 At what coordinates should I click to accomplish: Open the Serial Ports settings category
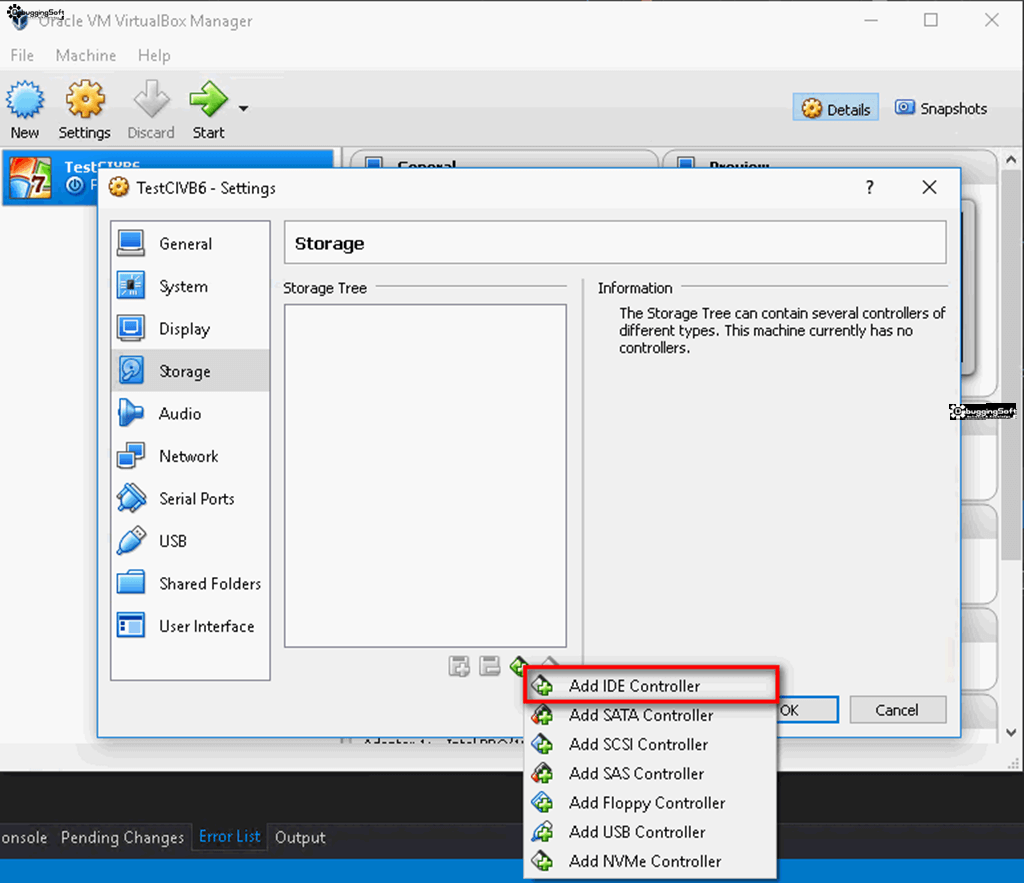[190, 498]
